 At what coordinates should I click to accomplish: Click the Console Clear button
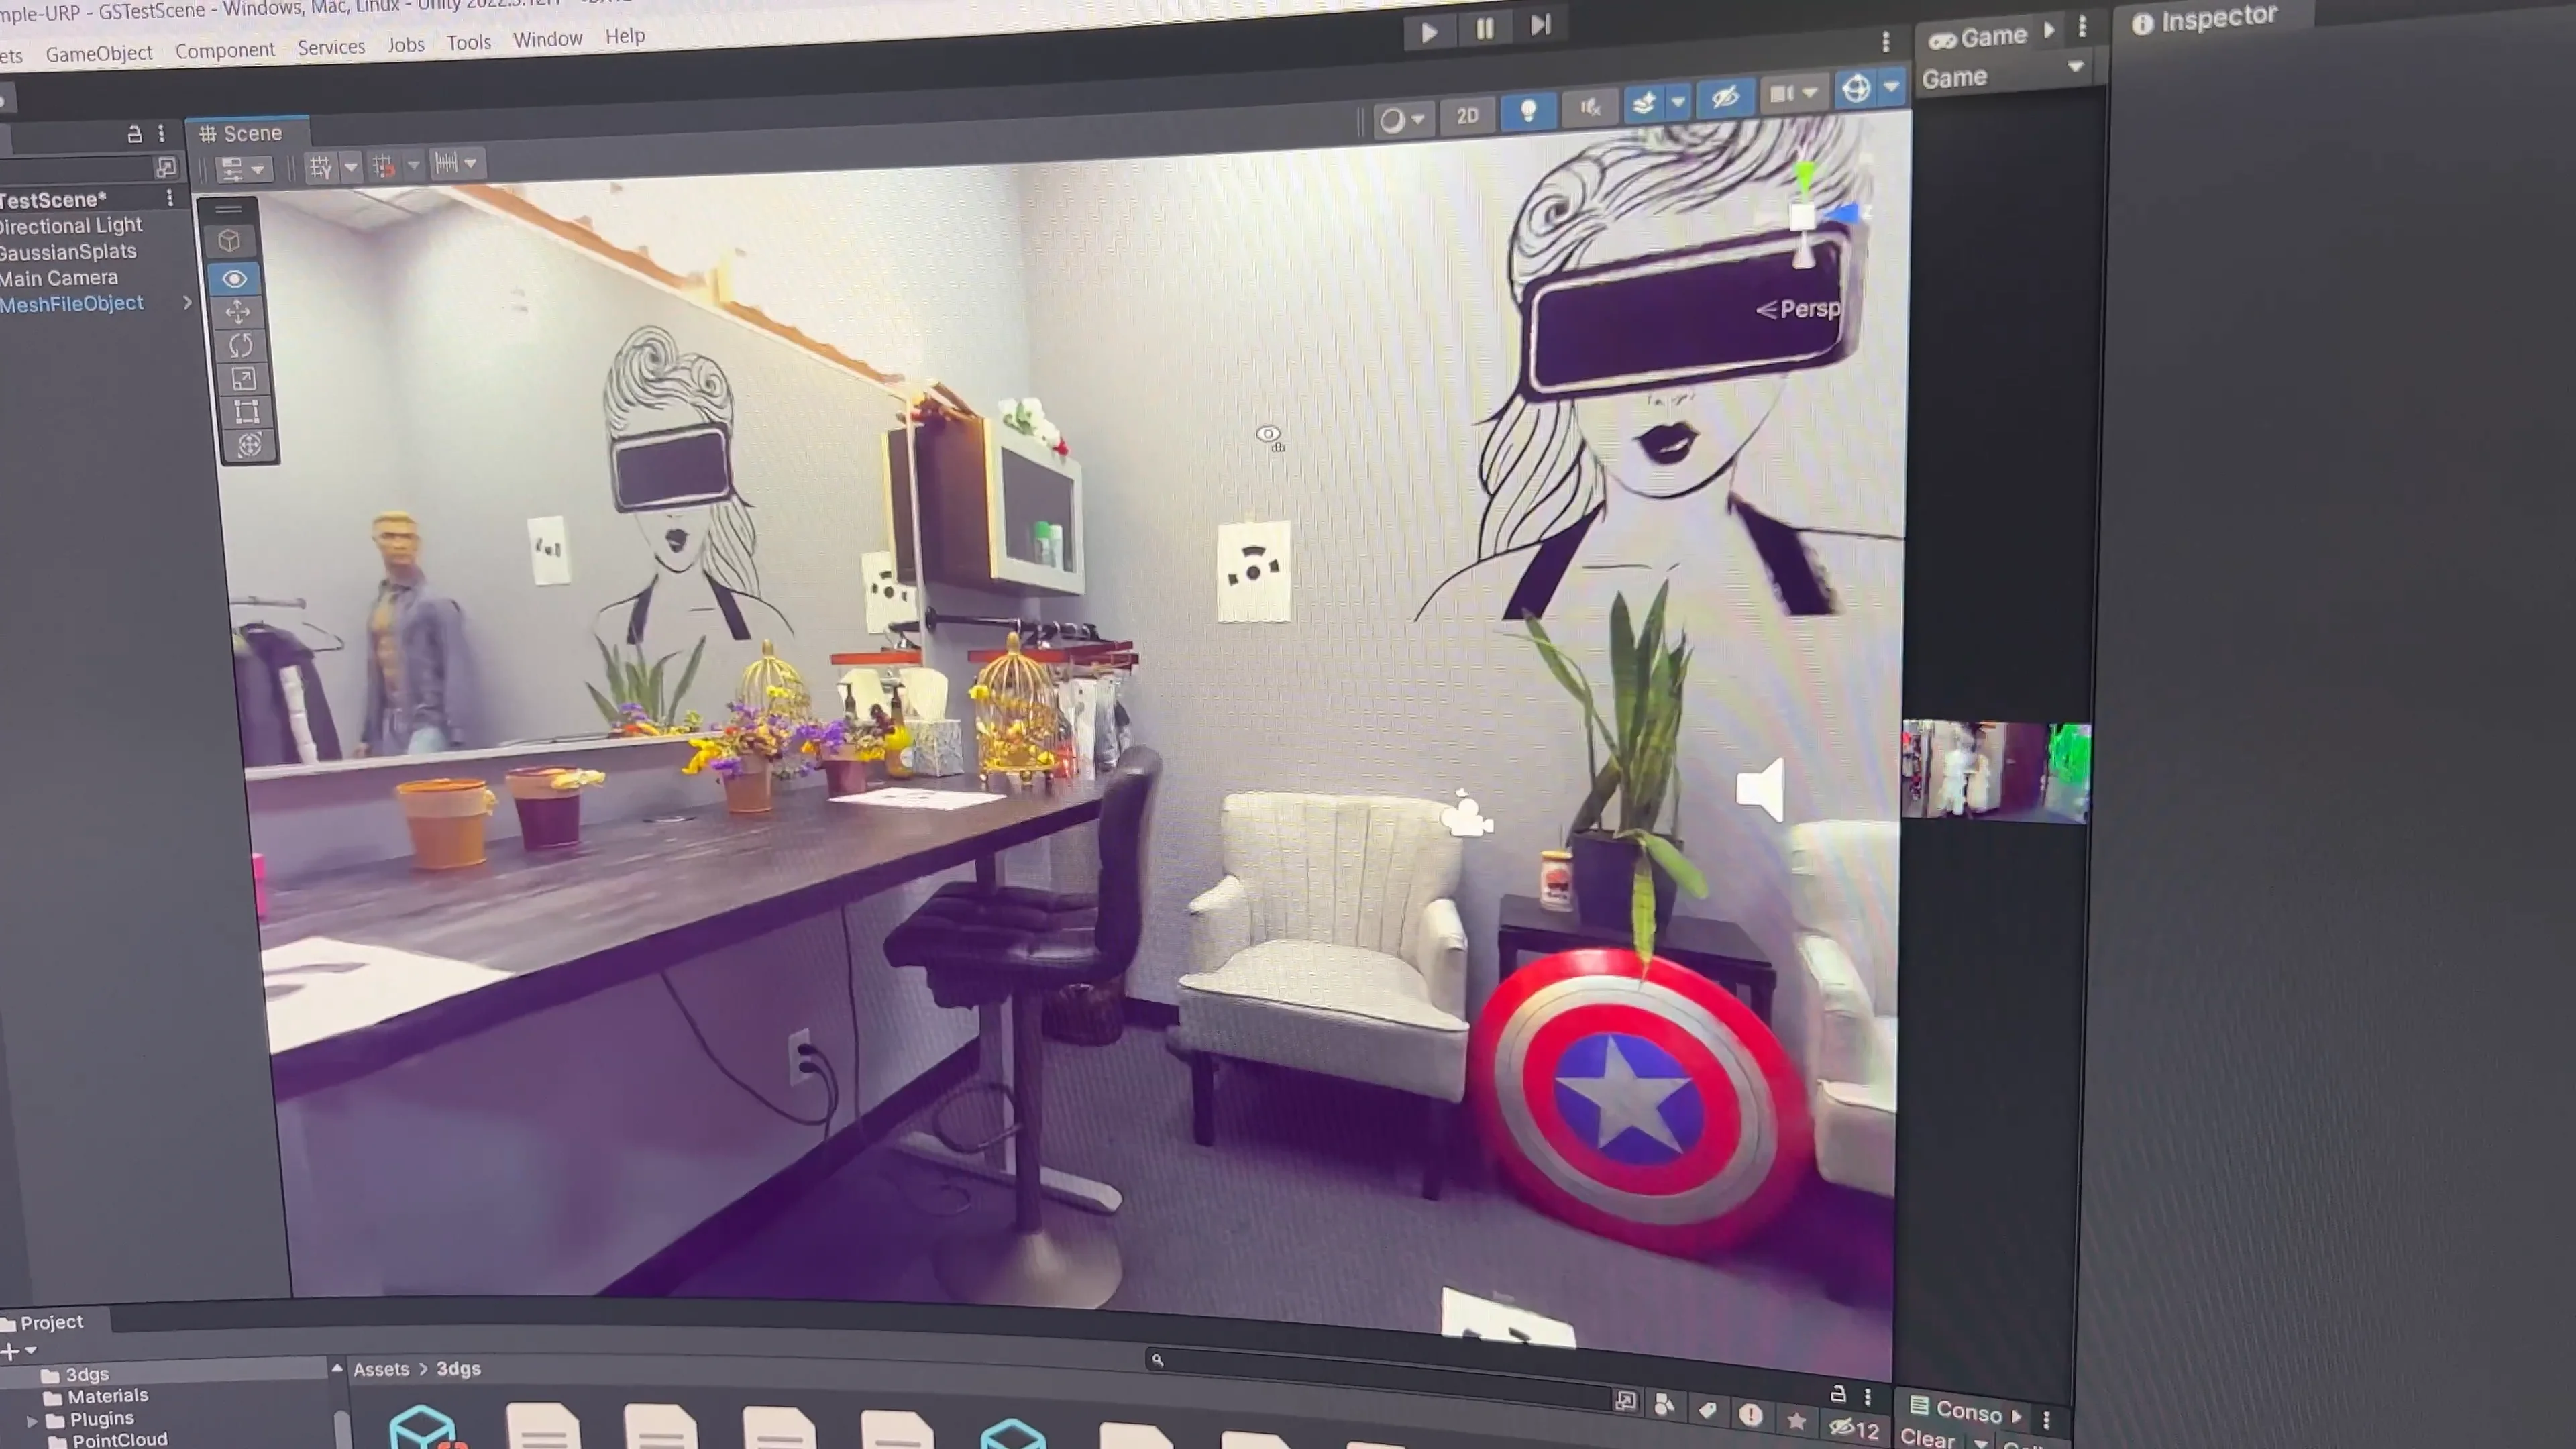[1927, 1438]
